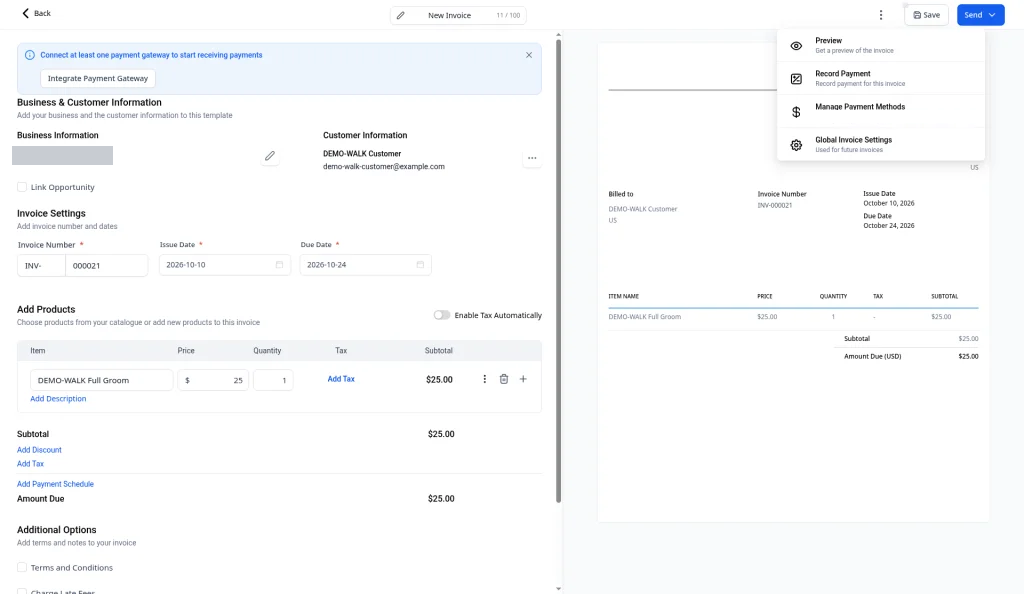Click Add Tax link in product row
1024x594 pixels.
click(x=341, y=379)
